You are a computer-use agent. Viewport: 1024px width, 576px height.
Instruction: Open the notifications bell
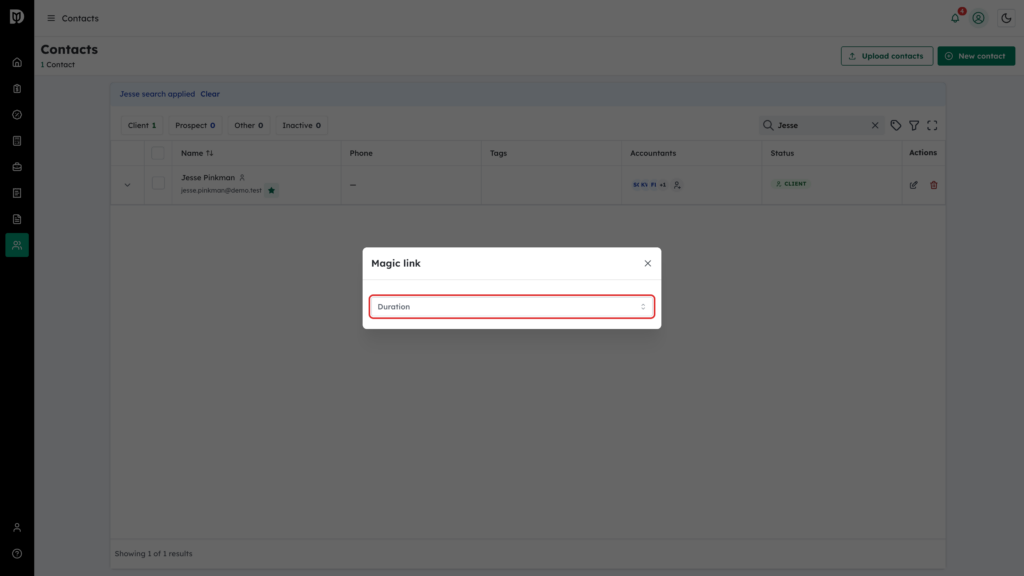pos(955,18)
